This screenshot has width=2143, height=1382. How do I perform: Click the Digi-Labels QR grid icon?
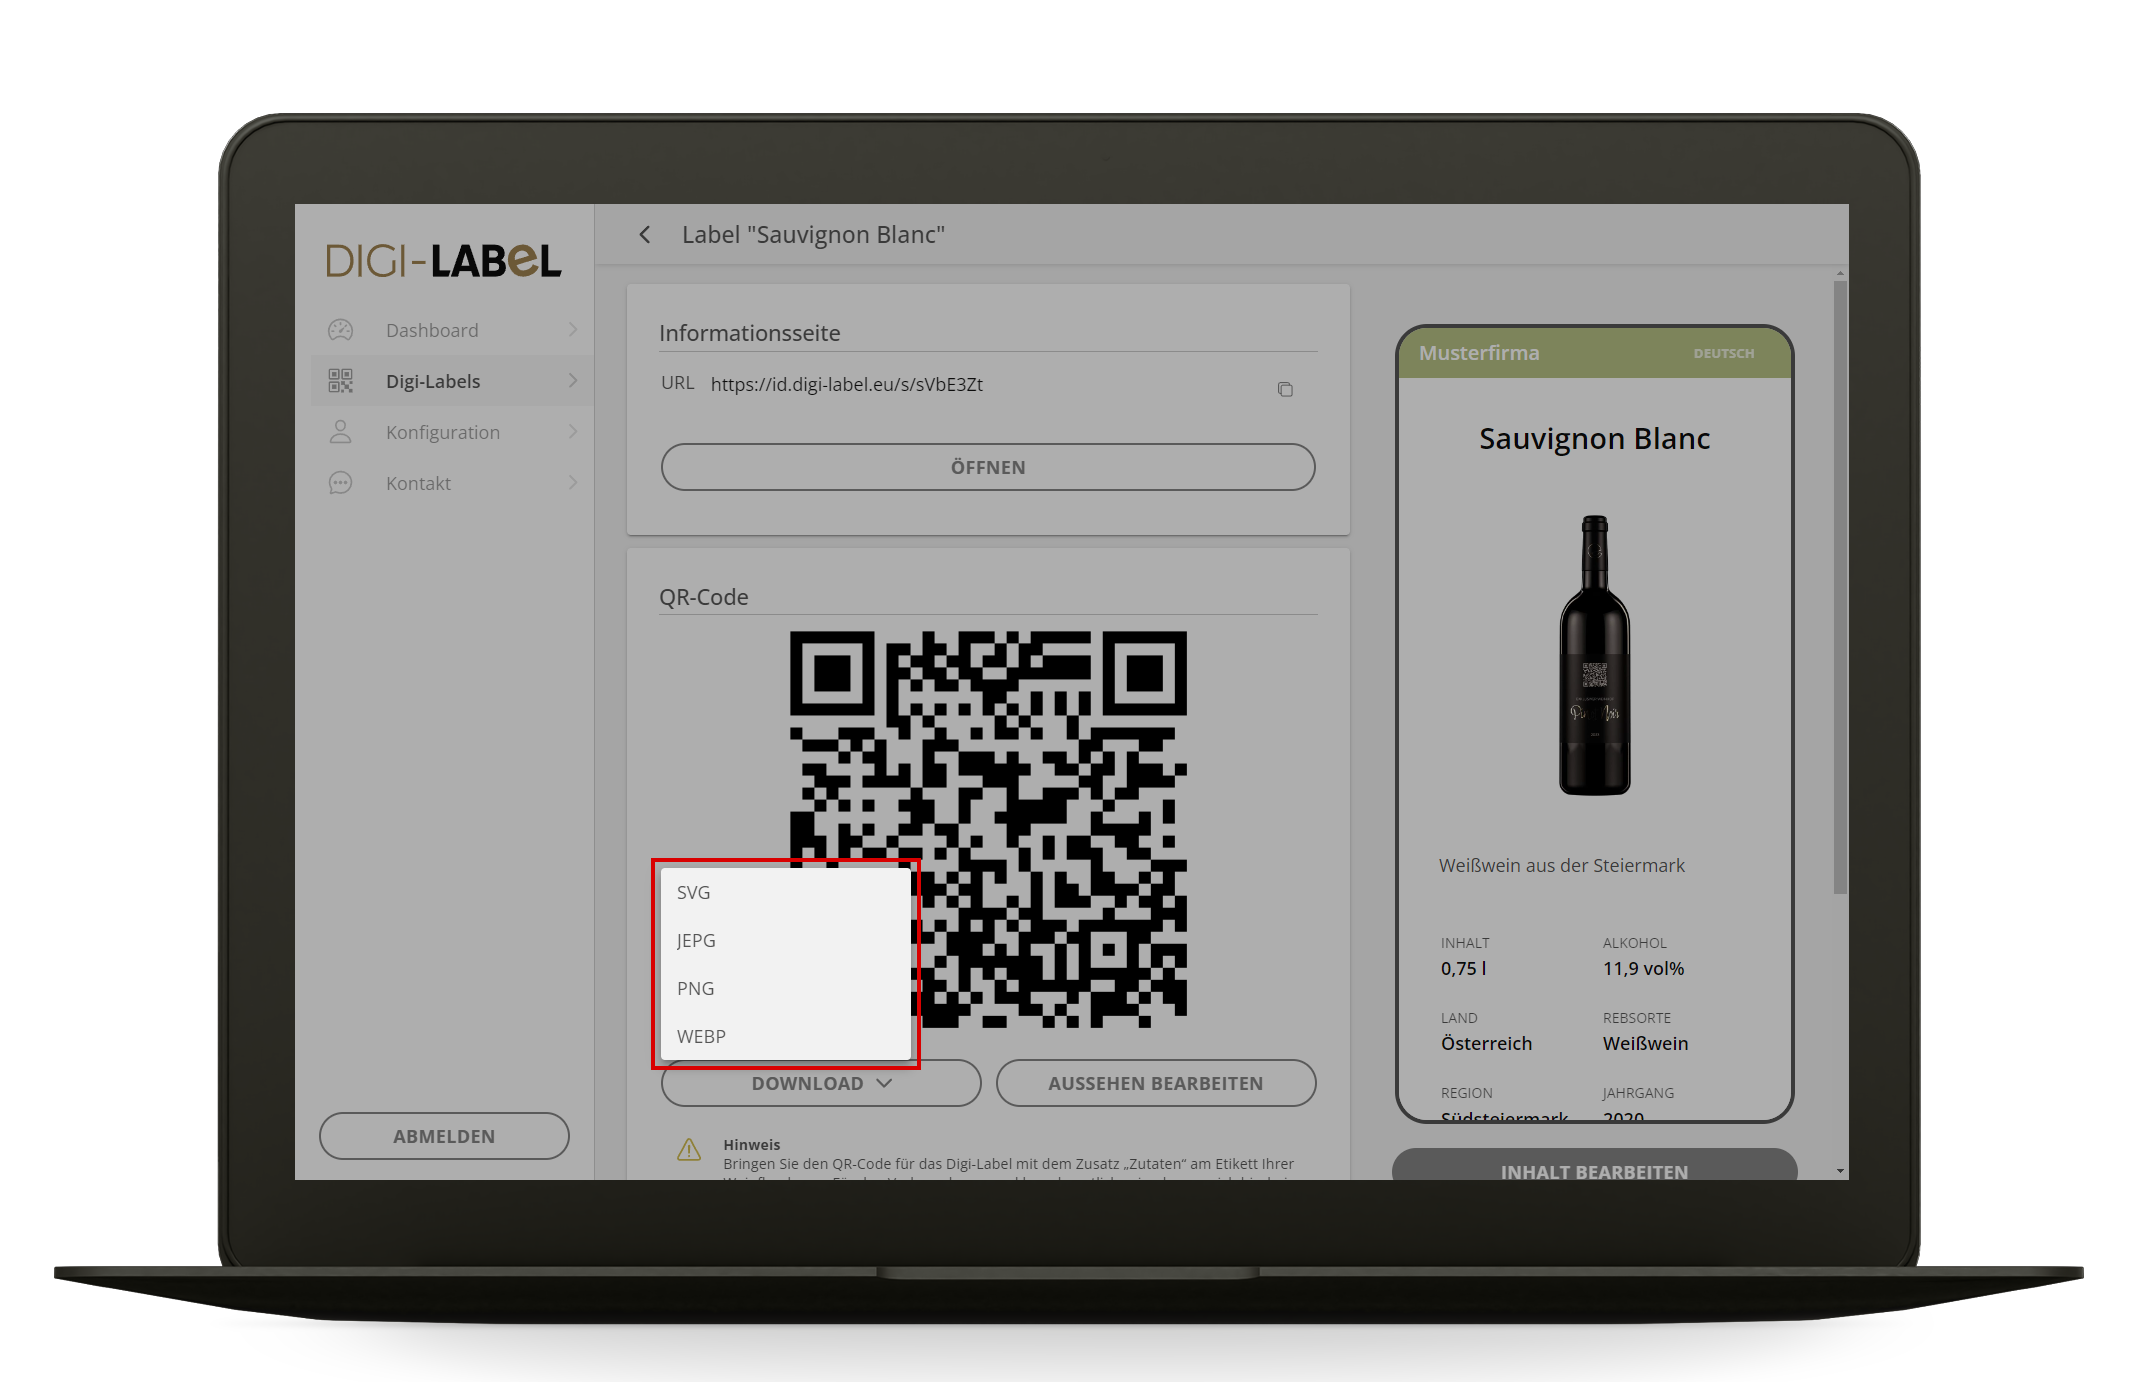point(341,381)
